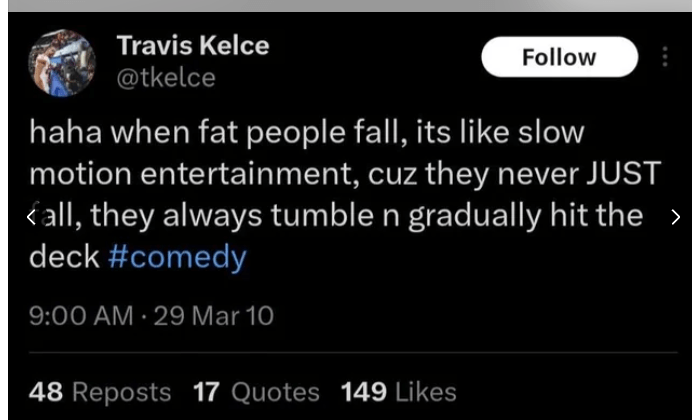Click the 9:00 AM time stamp
The height and width of the screenshot is (420, 692).
pyautogui.click(x=82, y=316)
